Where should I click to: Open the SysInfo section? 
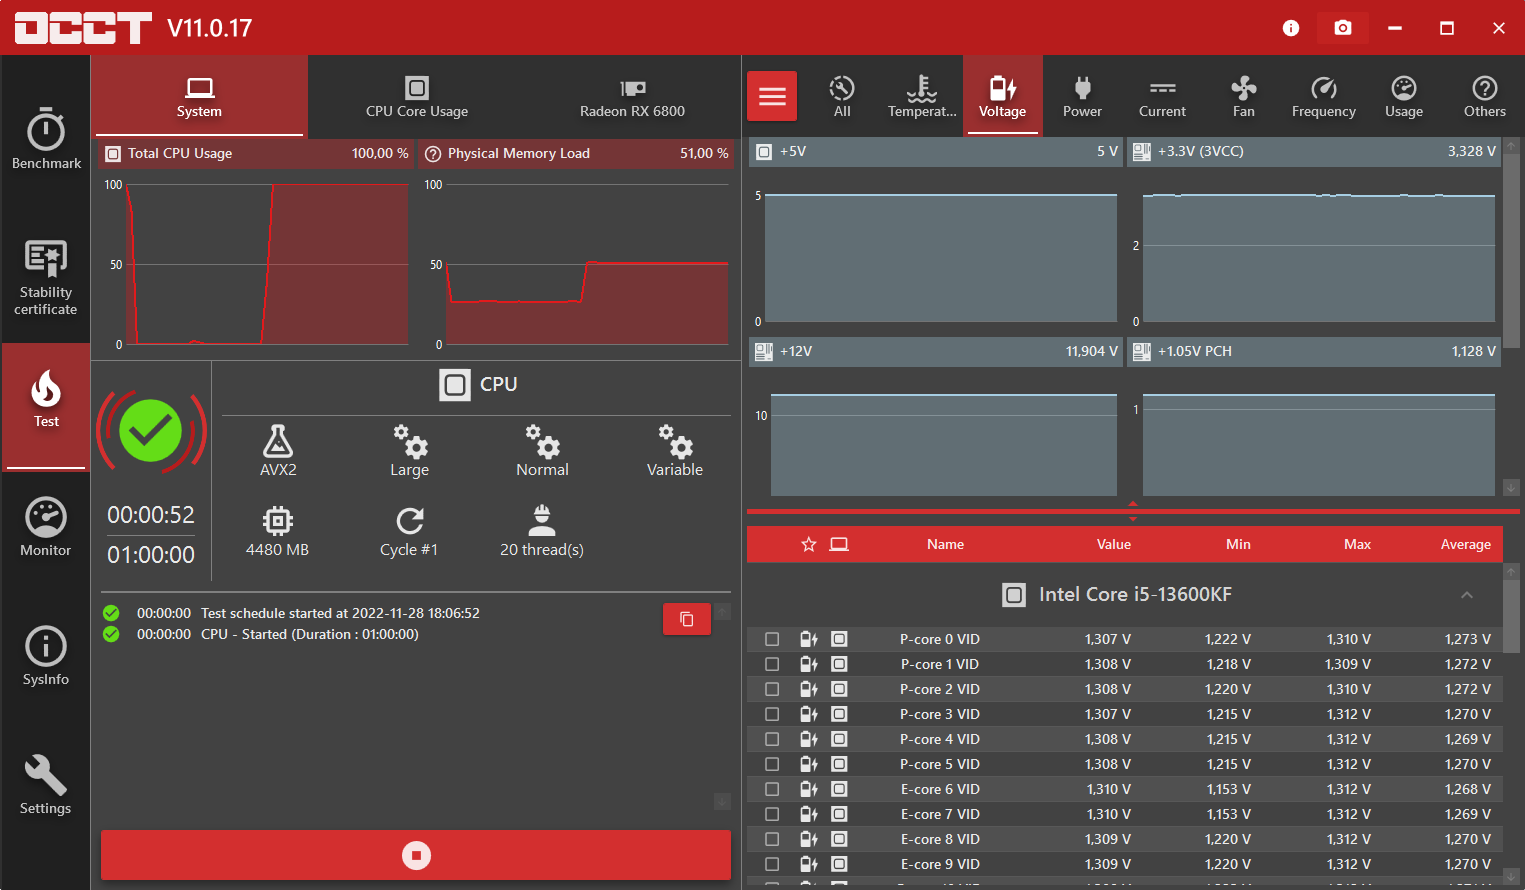point(46,656)
